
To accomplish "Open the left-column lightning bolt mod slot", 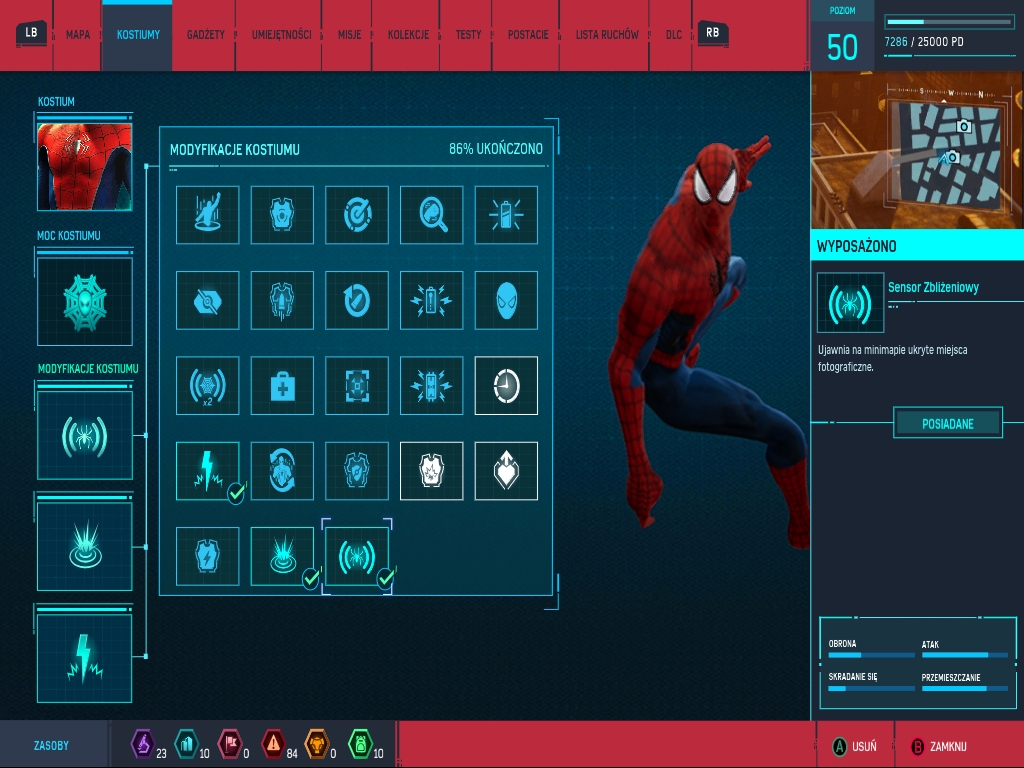I will [85, 658].
